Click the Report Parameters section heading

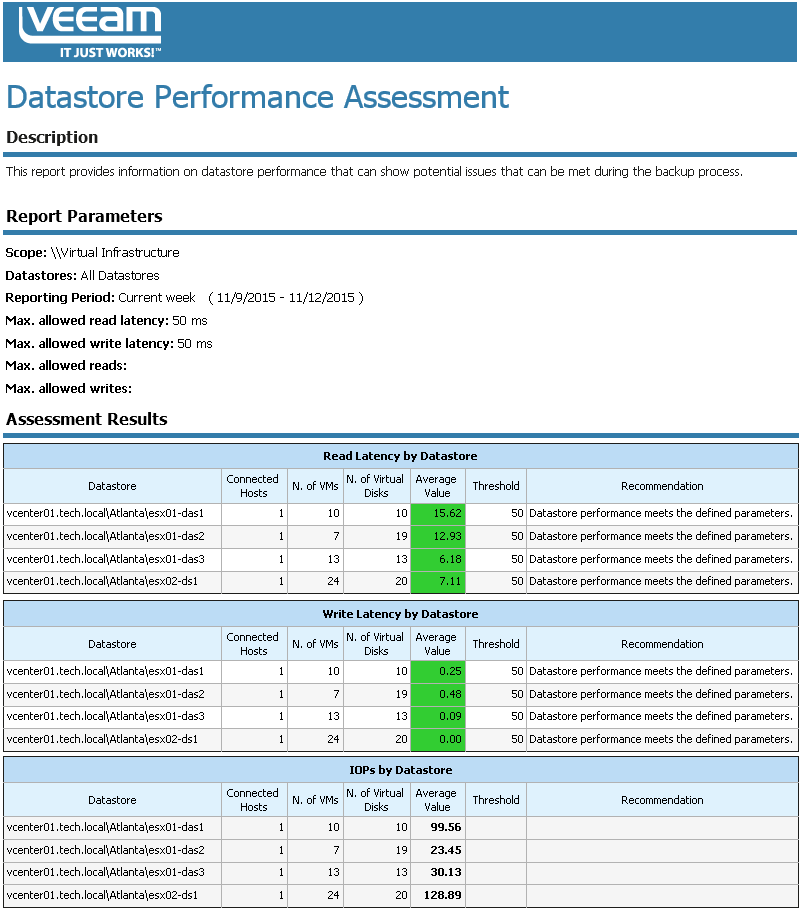pos(84,216)
